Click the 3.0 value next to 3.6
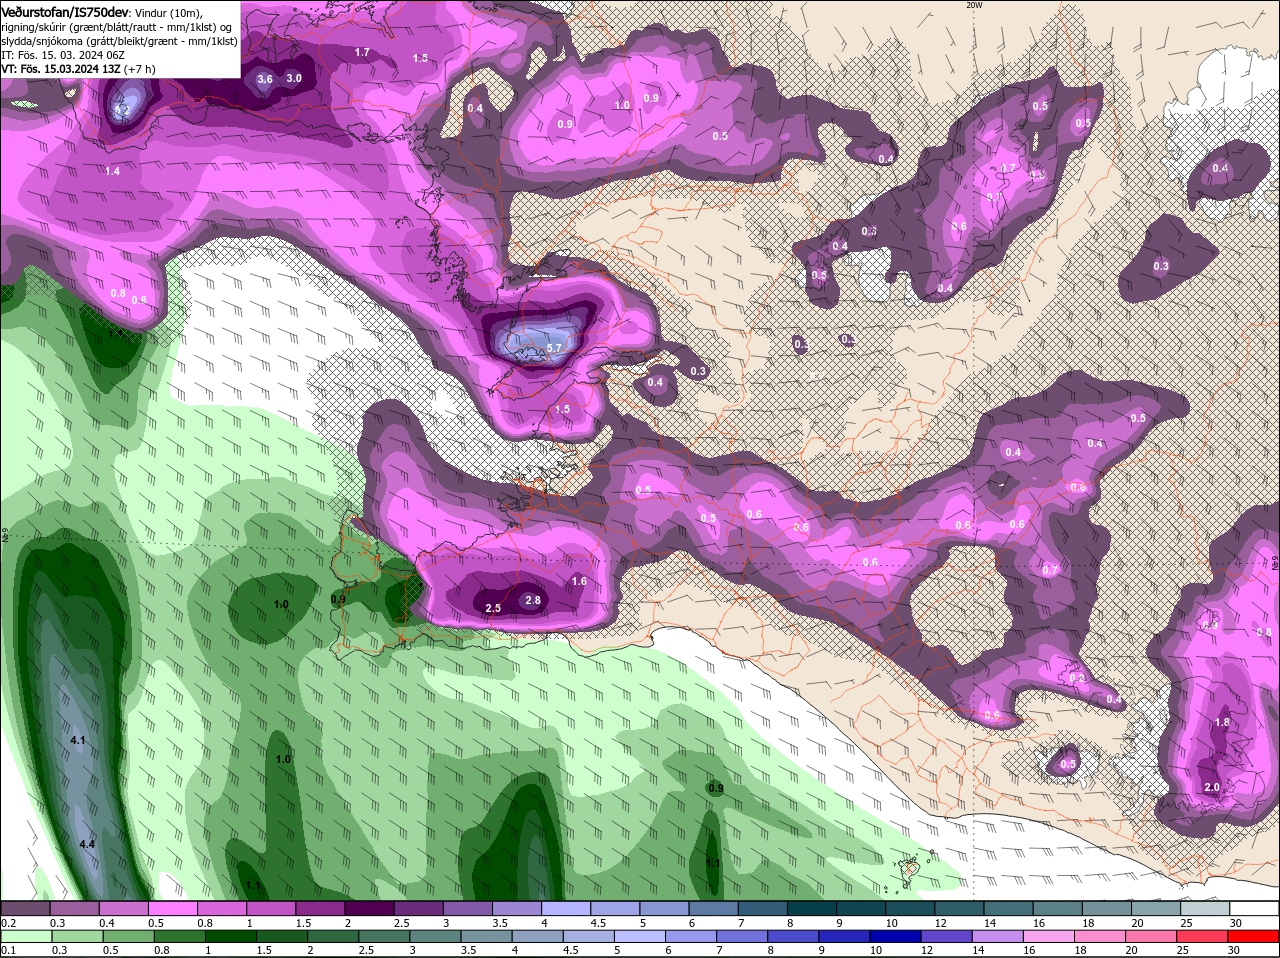The image size is (1280, 958). 294,78
